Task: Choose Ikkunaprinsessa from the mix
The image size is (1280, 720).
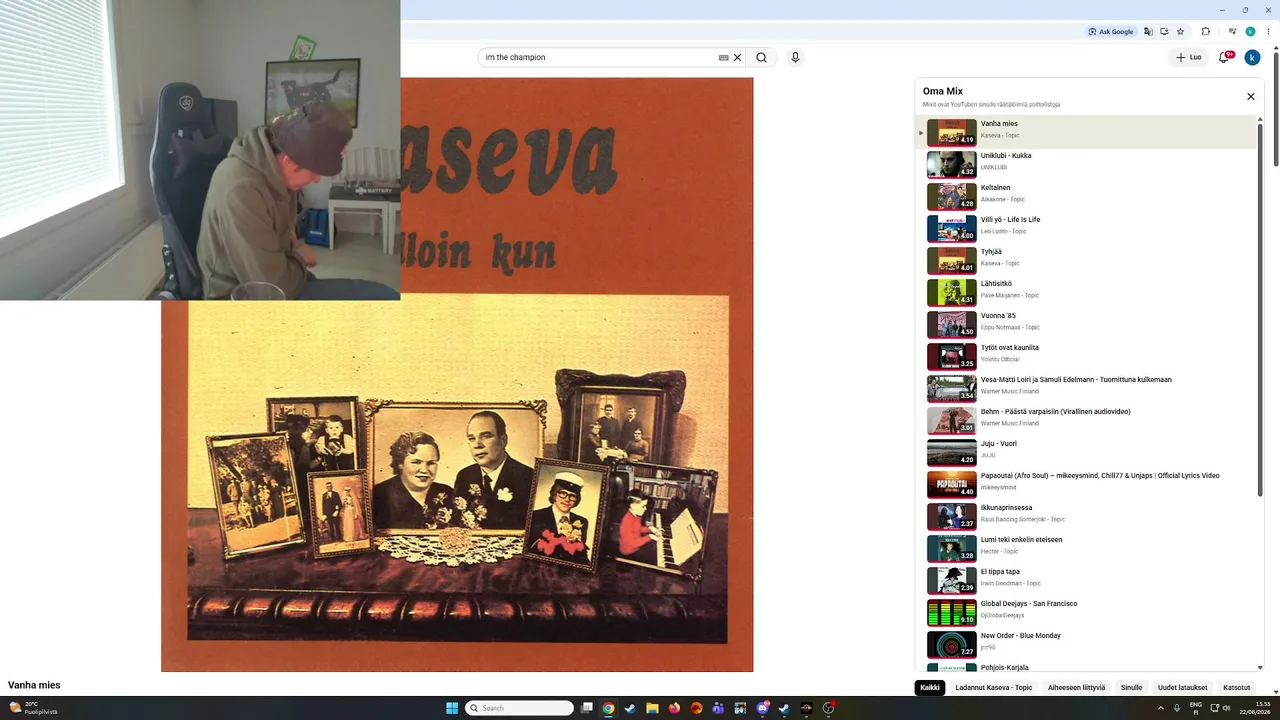Action: pos(1086,517)
